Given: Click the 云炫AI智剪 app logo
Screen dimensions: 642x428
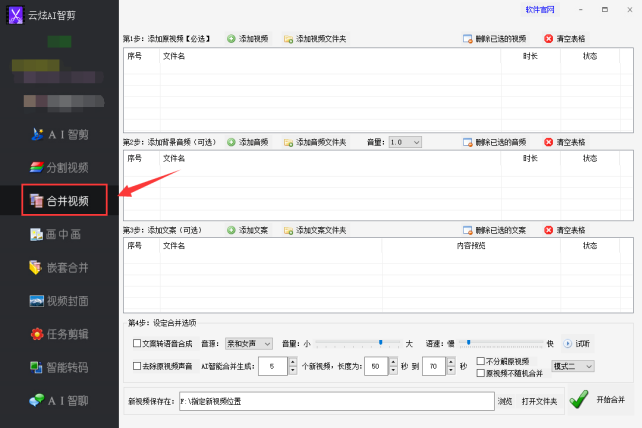Looking at the screenshot, I should 16,15.
